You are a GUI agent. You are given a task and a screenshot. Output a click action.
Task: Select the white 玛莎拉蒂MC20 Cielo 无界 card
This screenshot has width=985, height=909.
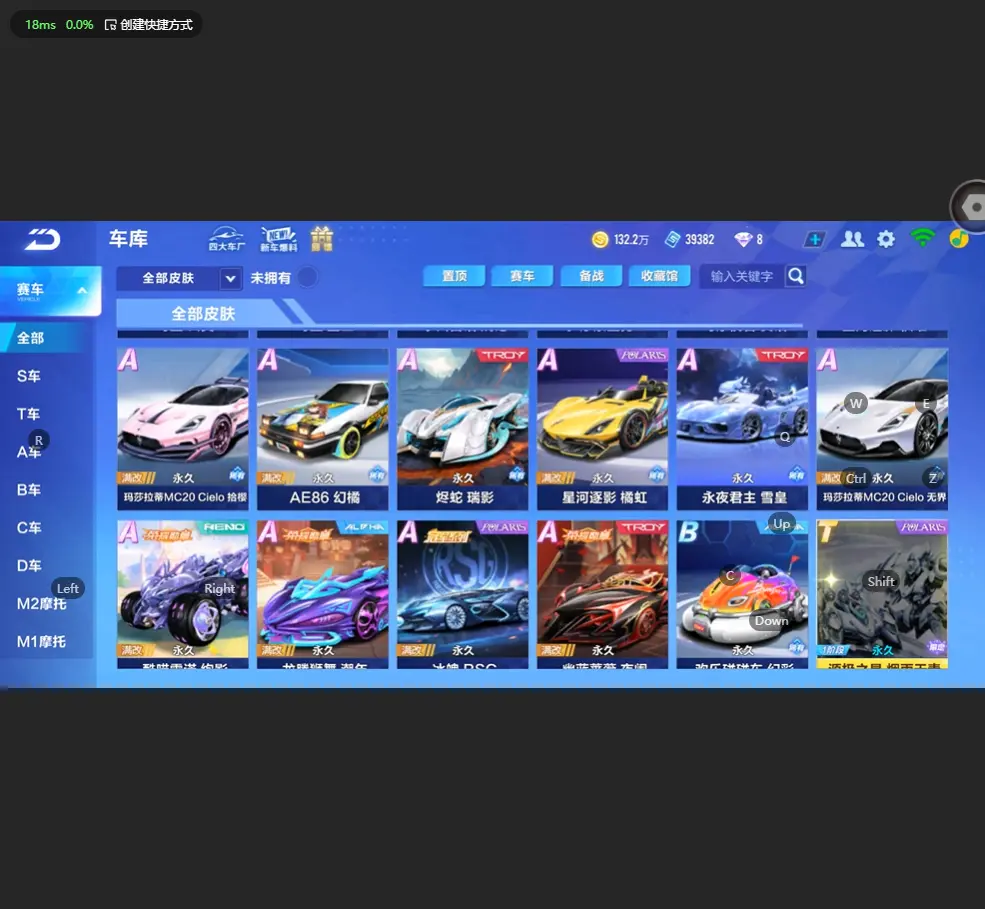tap(882, 429)
